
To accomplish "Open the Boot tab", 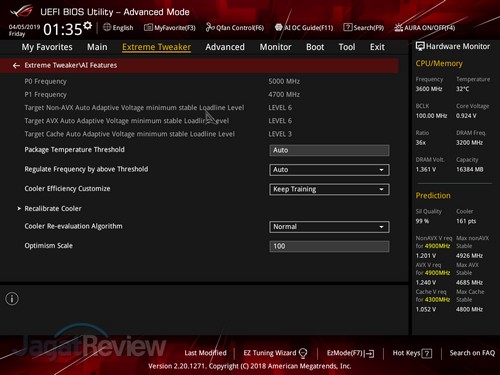I will [x=315, y=47].
